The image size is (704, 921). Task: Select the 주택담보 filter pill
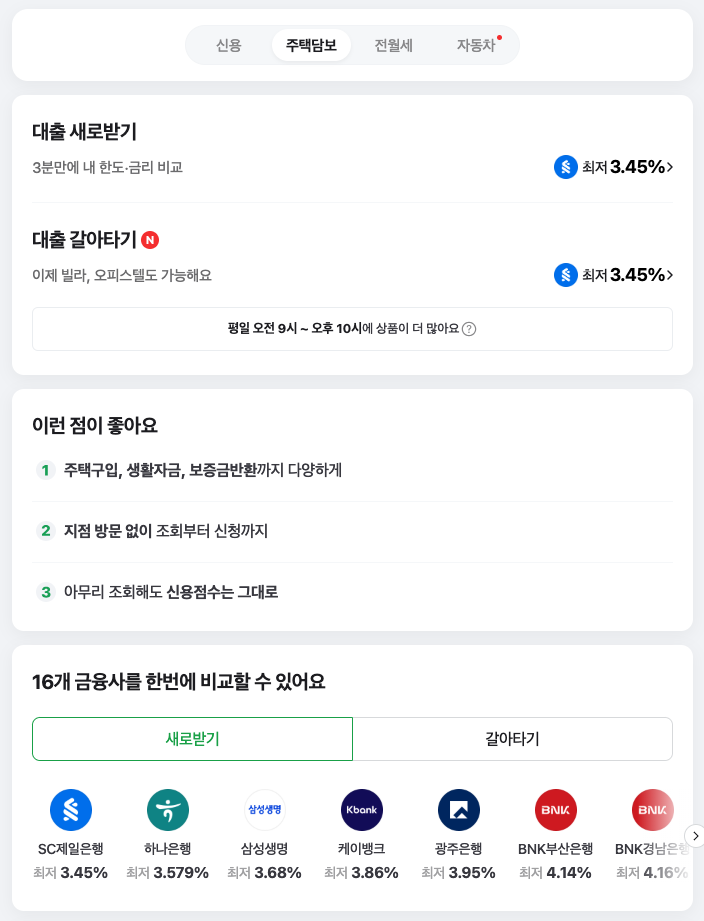click(311, 44)
